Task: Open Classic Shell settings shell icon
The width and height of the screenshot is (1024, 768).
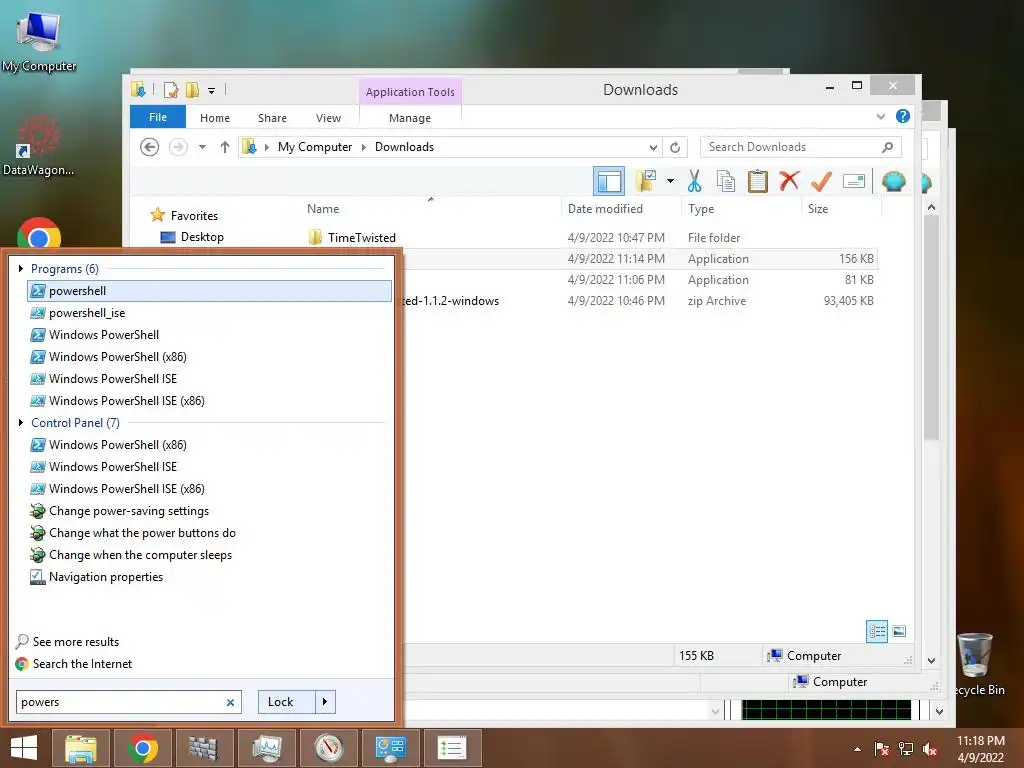Action: 893,181
